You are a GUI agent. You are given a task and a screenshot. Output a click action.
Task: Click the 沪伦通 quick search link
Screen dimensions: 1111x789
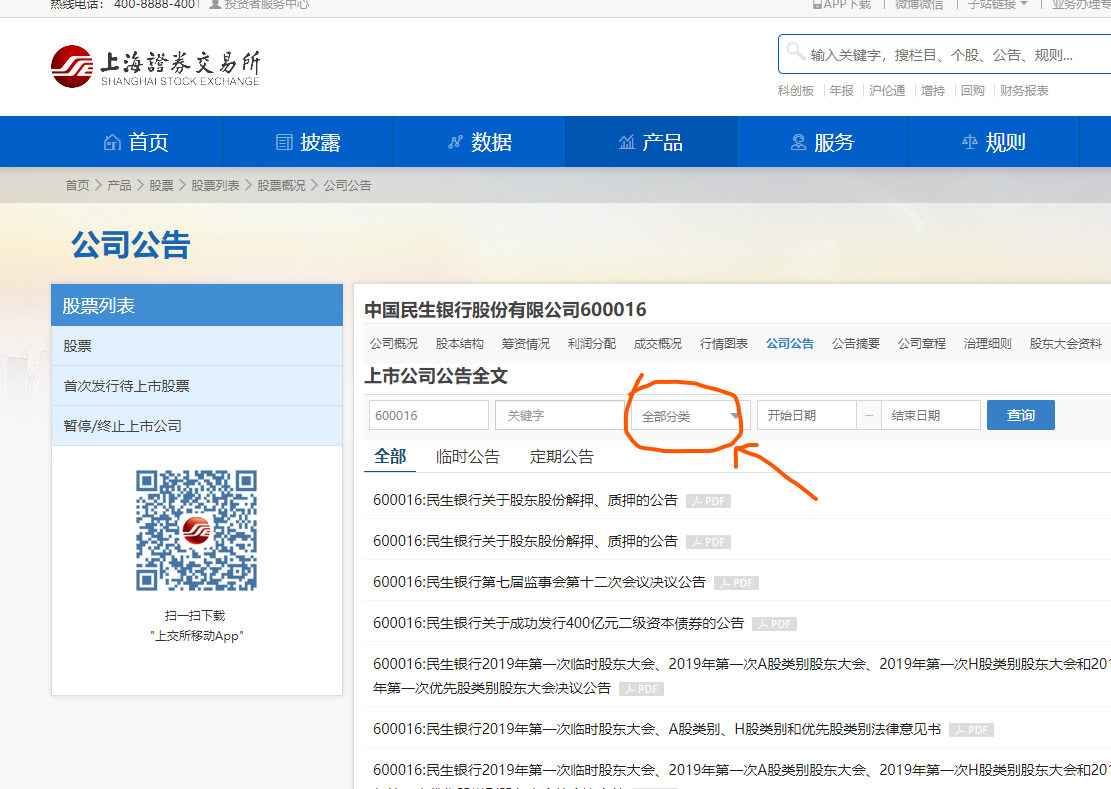click(x=887, y=91)
